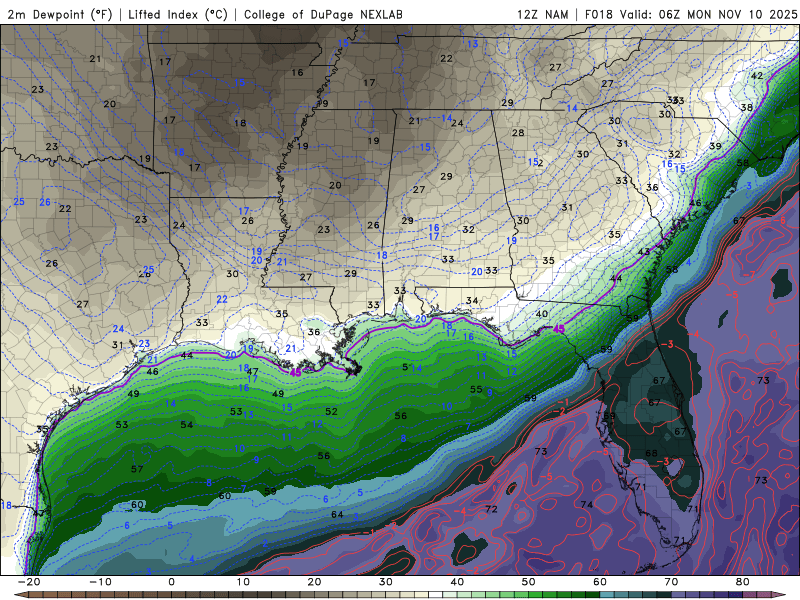
Task: Click the "College of DuPage NEXLAB" header text
Action: (x=323, y=14)
